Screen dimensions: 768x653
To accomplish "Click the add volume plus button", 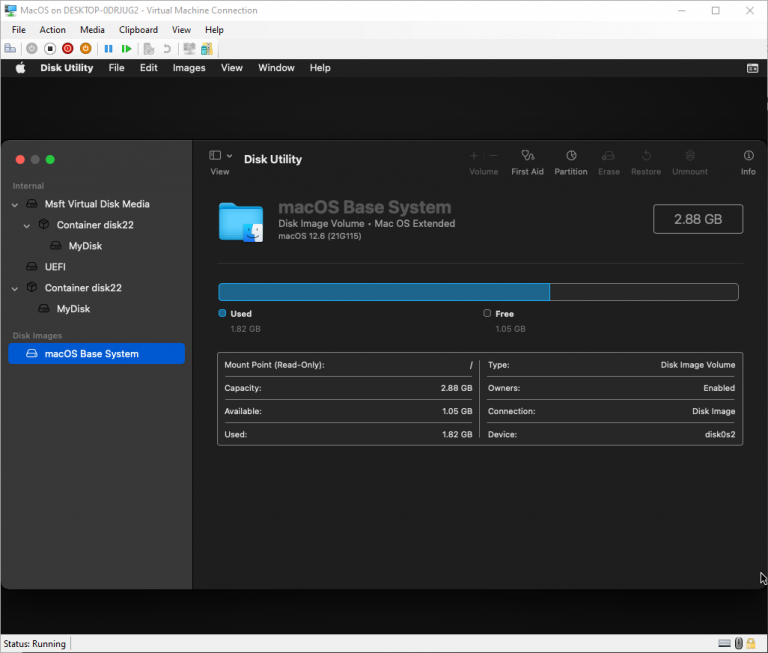I will coord(474,156).
